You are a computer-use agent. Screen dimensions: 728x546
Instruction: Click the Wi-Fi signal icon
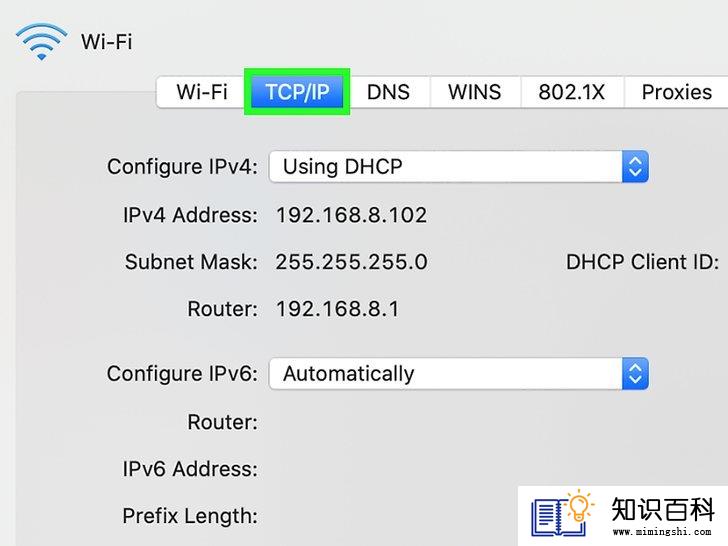point(41,41)
